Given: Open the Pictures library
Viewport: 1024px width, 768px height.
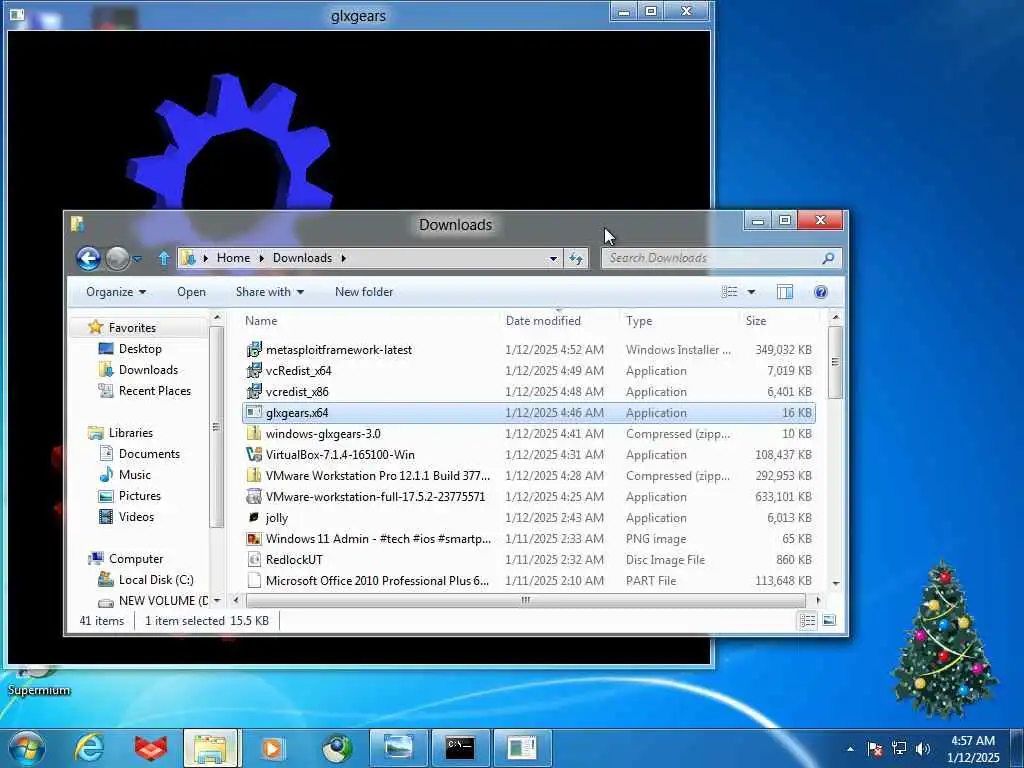Looking at the screenshot, I should pos(139,496).
